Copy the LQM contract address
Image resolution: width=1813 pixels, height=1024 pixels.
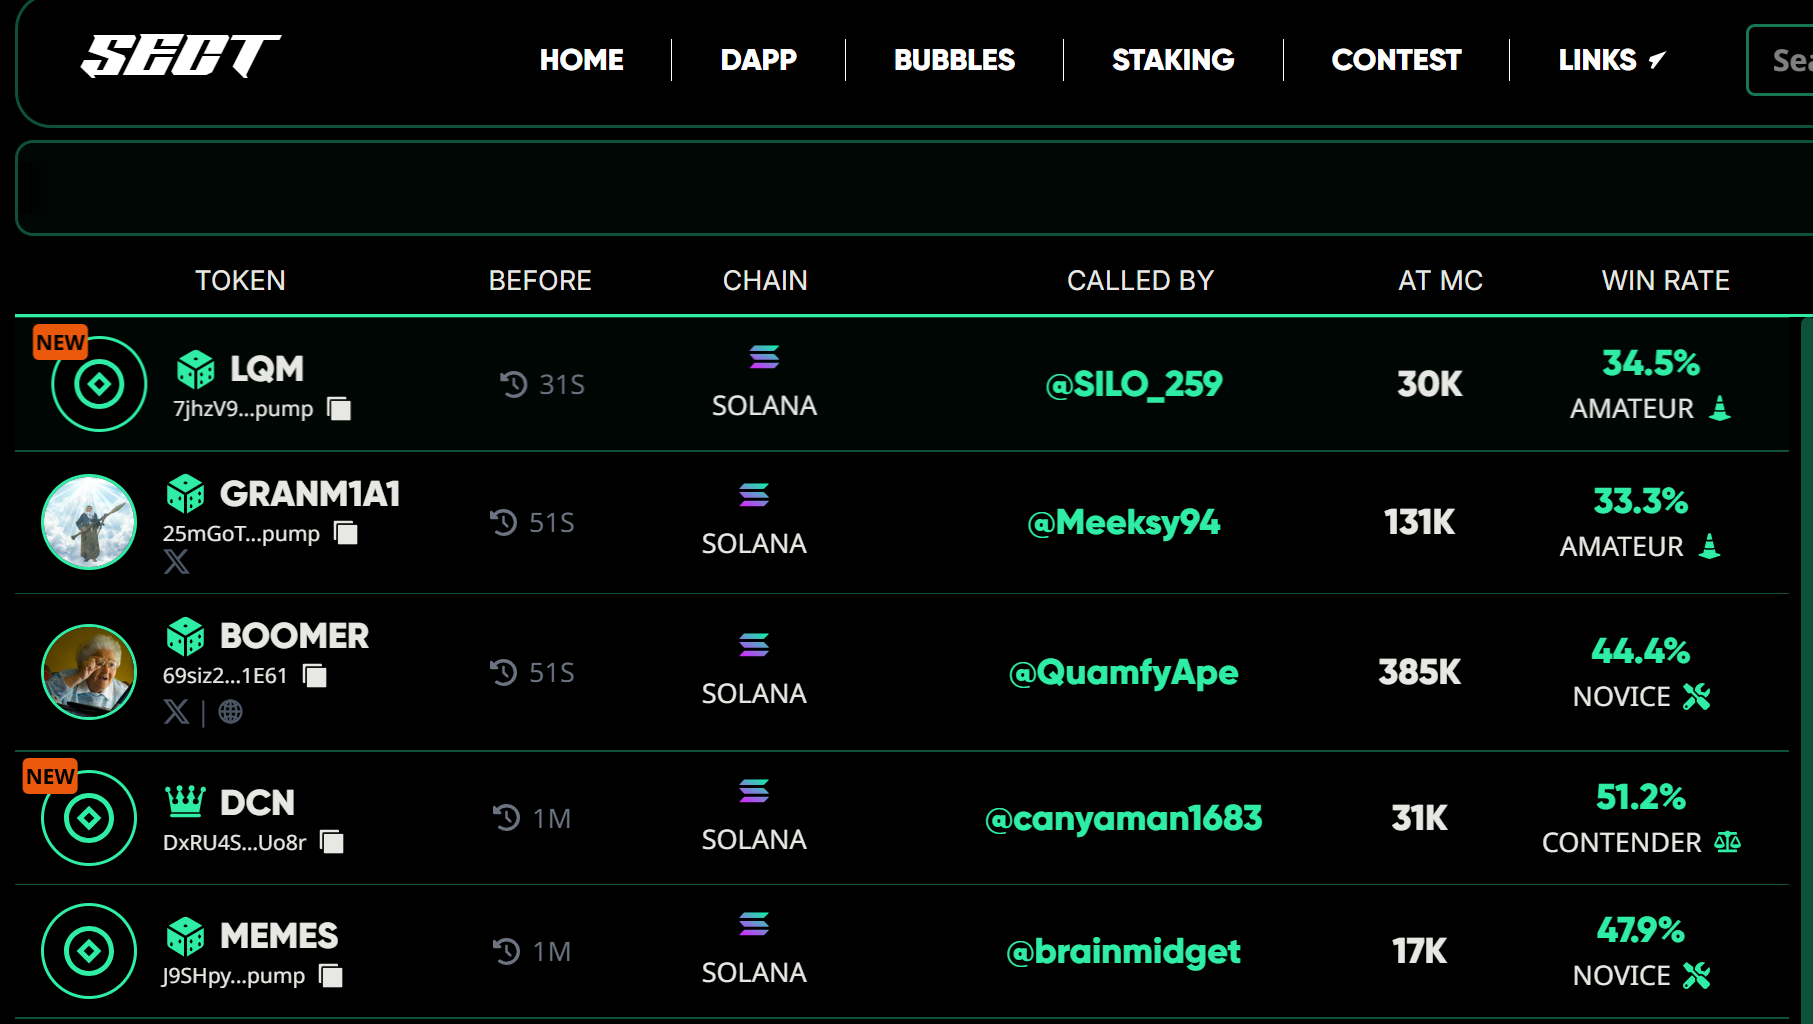339,409
